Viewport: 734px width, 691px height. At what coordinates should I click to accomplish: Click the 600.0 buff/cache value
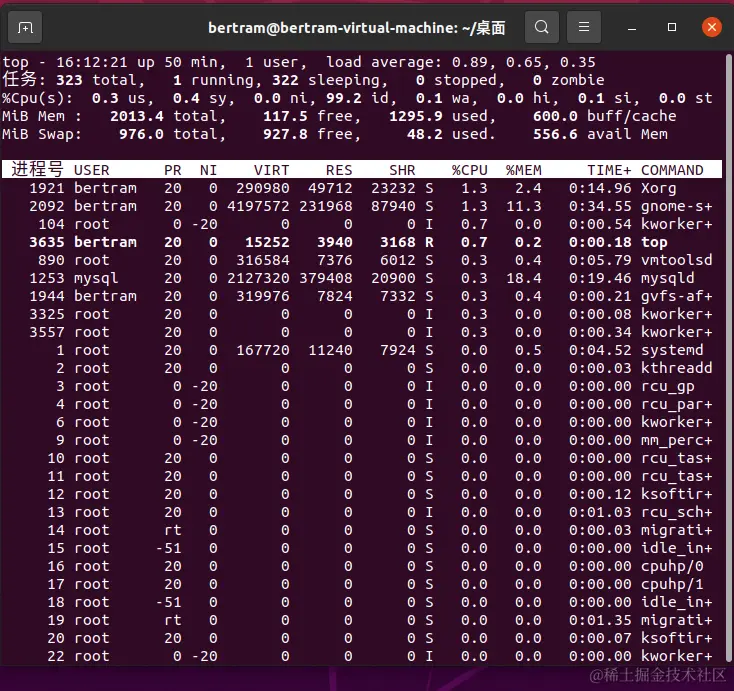point(555,116)
